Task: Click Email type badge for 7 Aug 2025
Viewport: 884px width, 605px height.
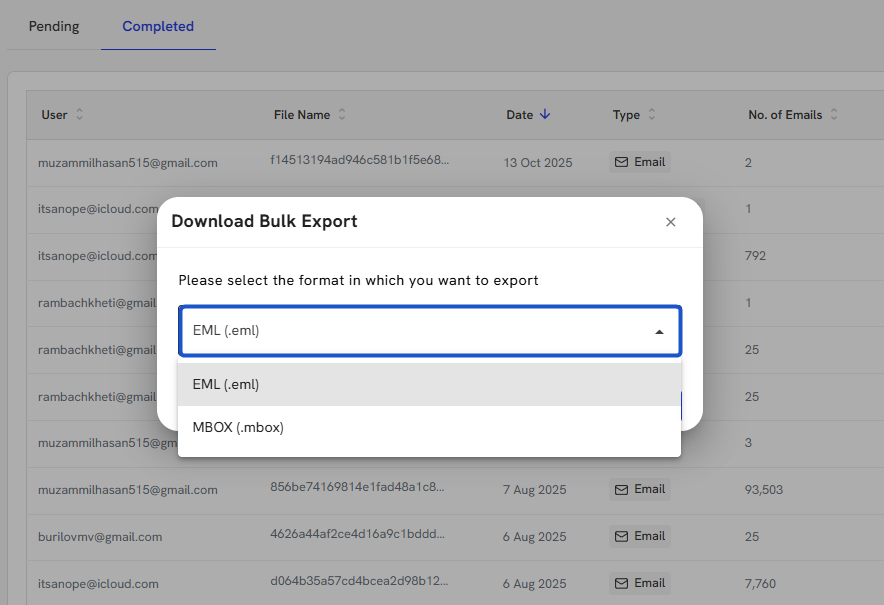Action: click(640, 489)
